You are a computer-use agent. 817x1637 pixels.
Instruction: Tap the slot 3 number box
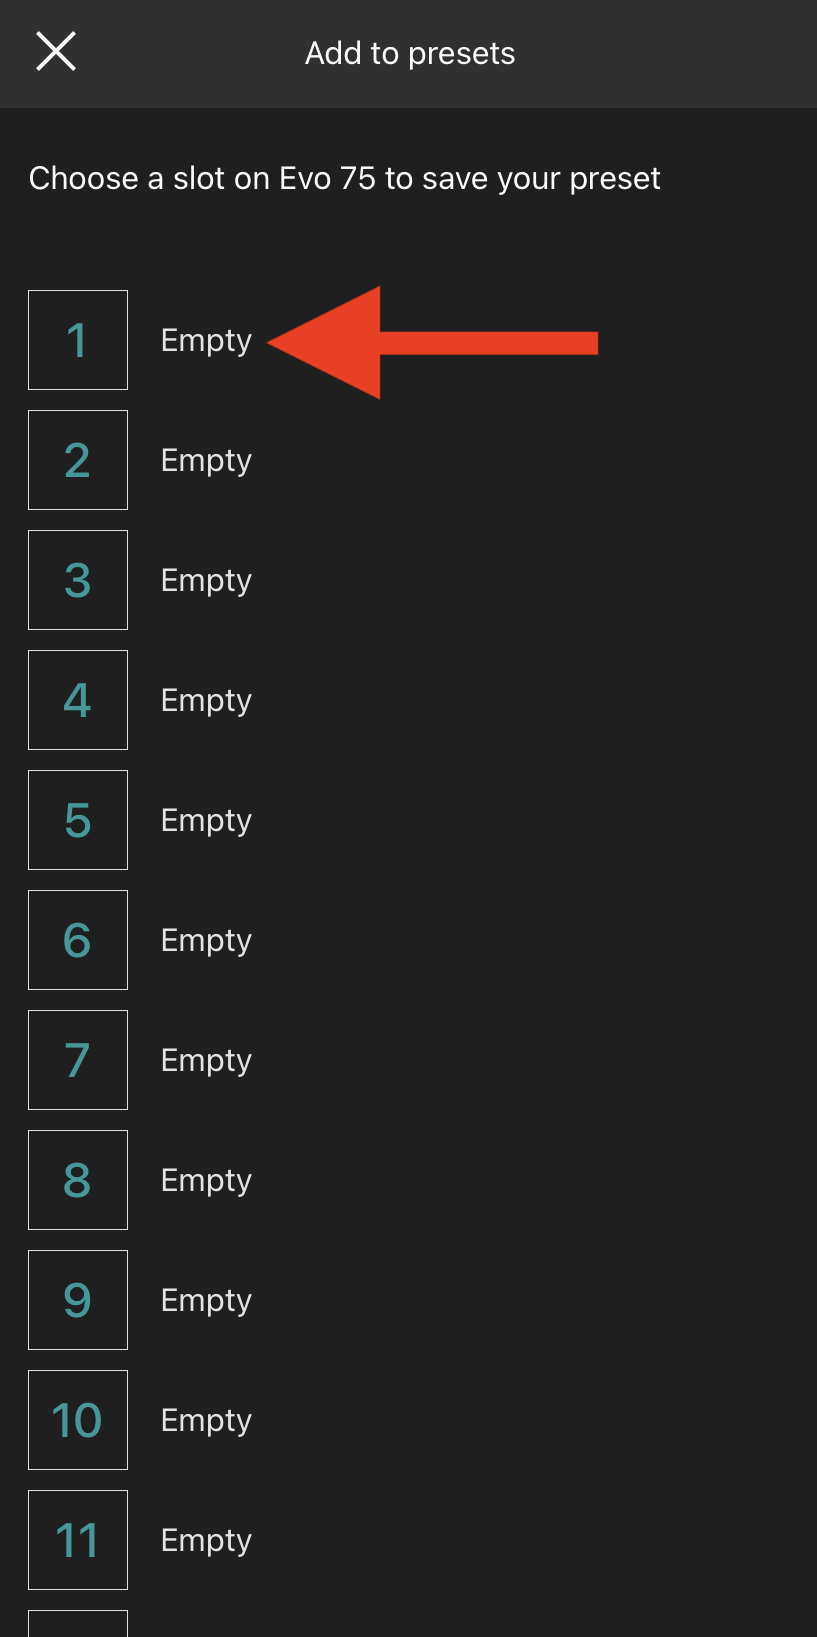(78, 580)
